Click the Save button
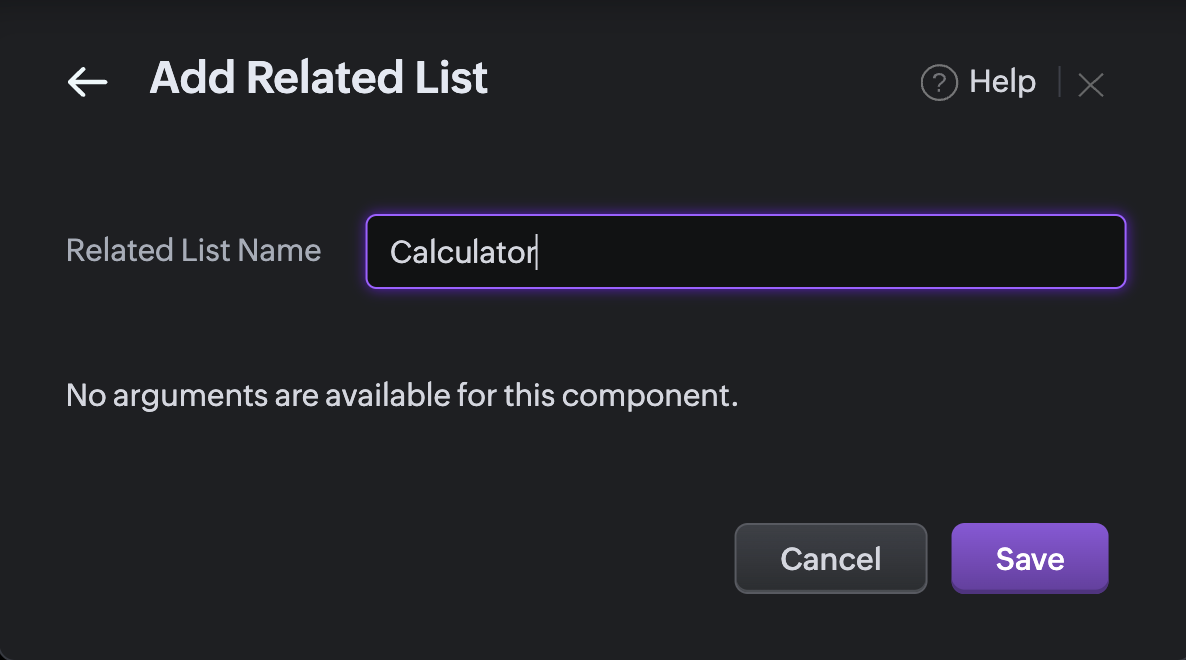The image size is (1186, 660). 1029,558
